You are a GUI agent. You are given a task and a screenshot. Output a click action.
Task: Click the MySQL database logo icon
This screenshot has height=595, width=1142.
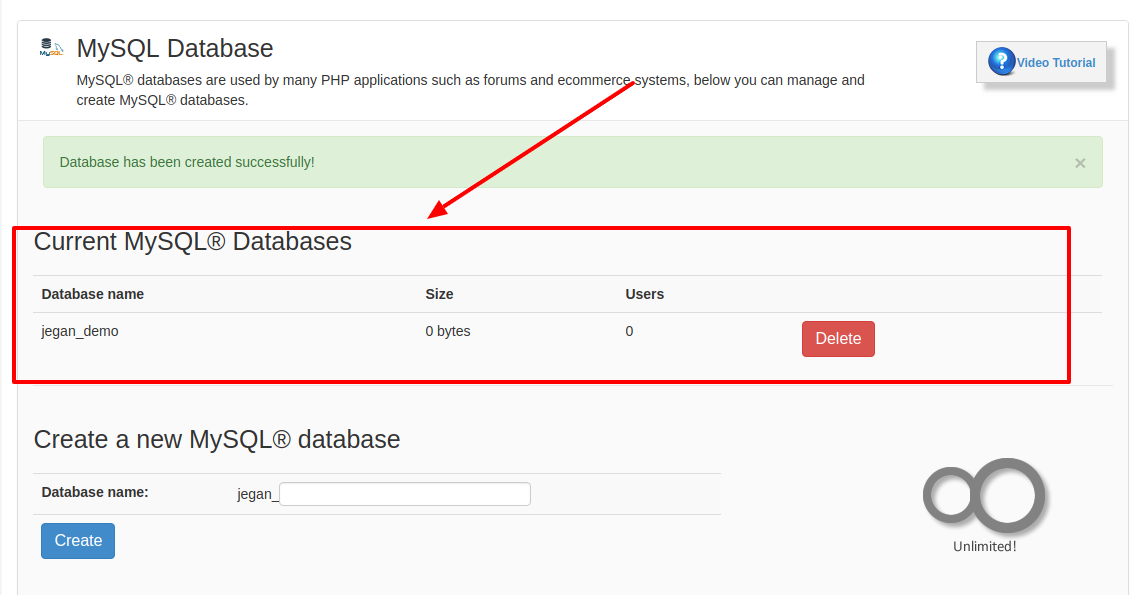point(51,47)
